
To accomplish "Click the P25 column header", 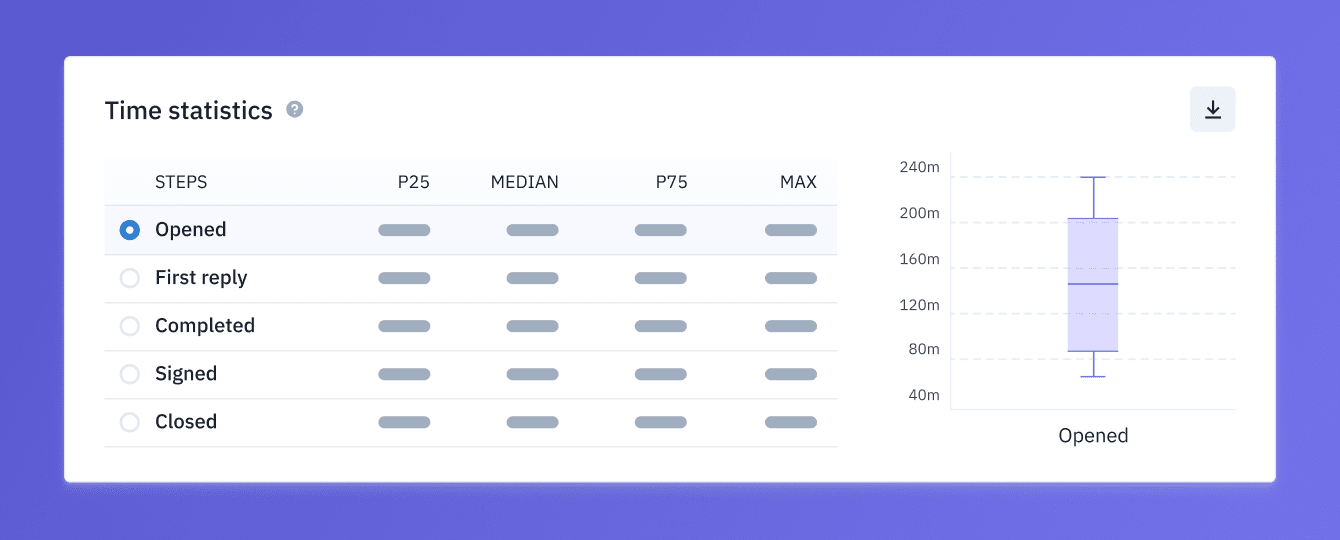I will point(413,182).
